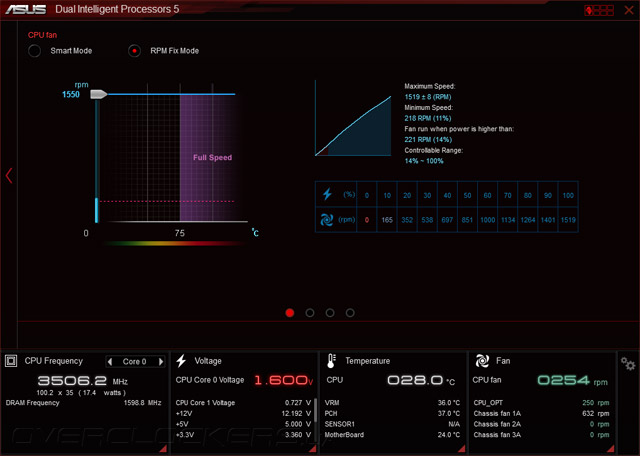Select next core with right arrow
Screen dimensions: 640x456
(x=161, y=361)
